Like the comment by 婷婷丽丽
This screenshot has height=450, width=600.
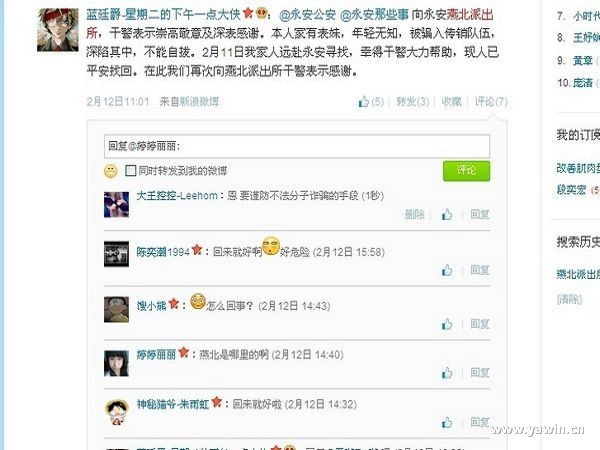[x=447, y=373]
